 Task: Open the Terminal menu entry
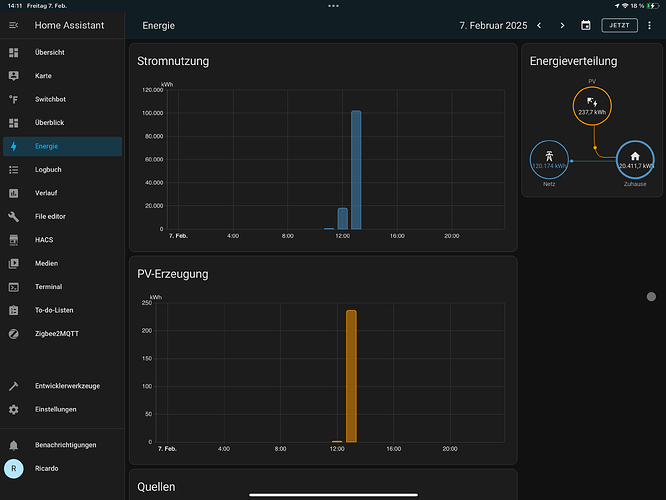[x=62, y=287]
